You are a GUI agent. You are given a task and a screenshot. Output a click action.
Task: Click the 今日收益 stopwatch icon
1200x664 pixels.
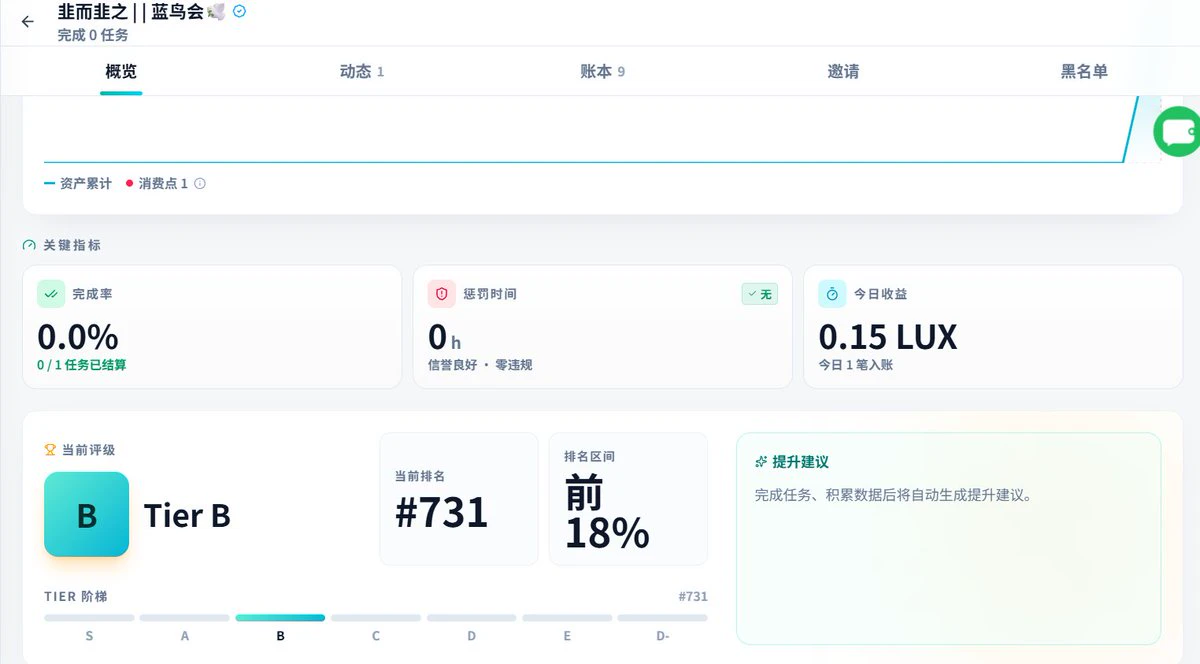pyautogui.click(x=832, y=294)
